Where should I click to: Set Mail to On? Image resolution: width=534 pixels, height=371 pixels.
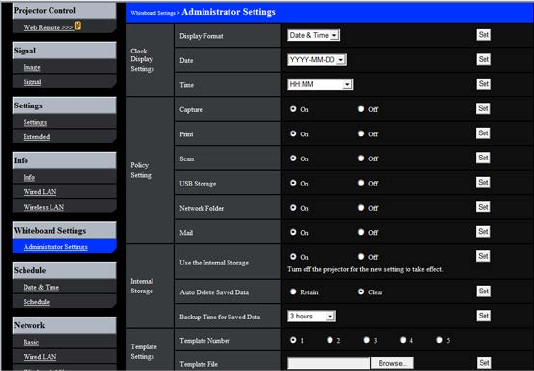[x=293, y=232]
